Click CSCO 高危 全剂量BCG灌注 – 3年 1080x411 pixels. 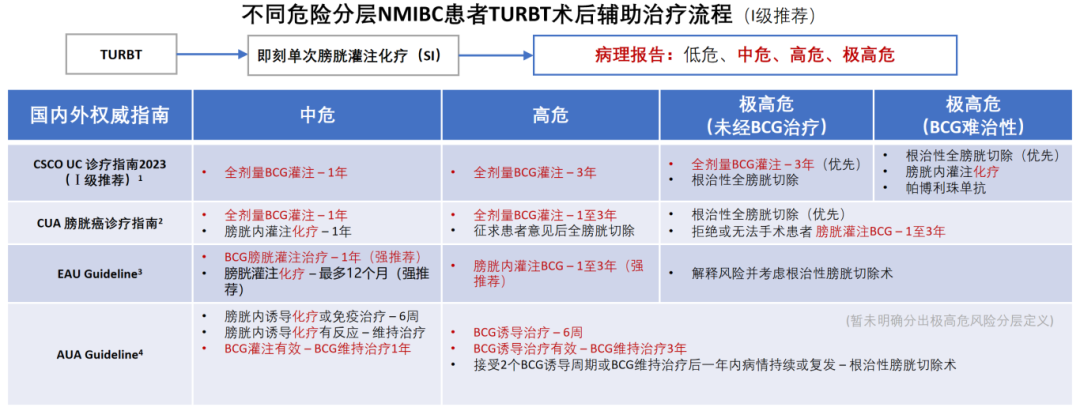click(x=534, y=172)
